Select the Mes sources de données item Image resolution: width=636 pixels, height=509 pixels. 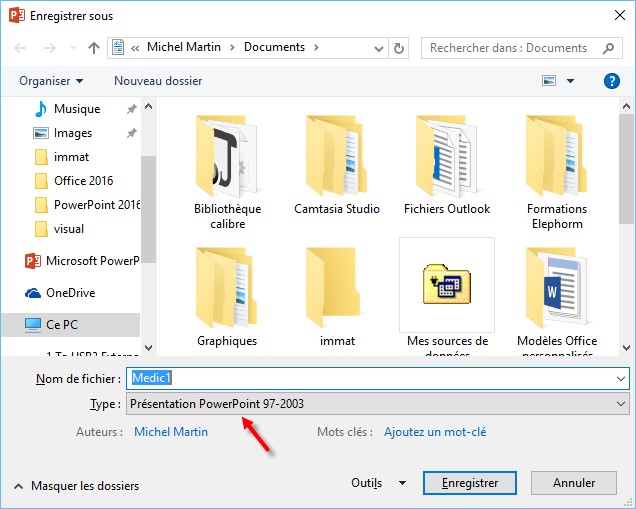tap(447, 290)
